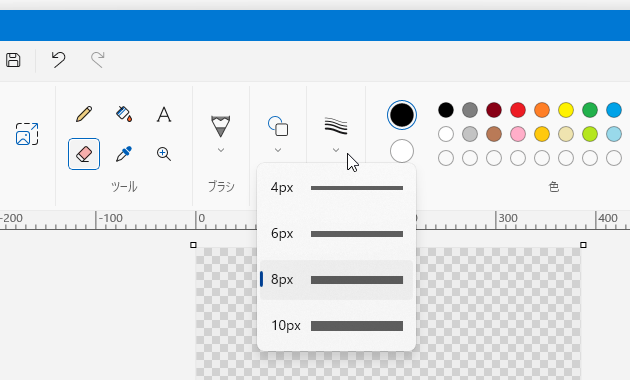Pick the orange palette swatch
Image resolution: width=630 pixels, height=380 pixels.
point(542,110)
